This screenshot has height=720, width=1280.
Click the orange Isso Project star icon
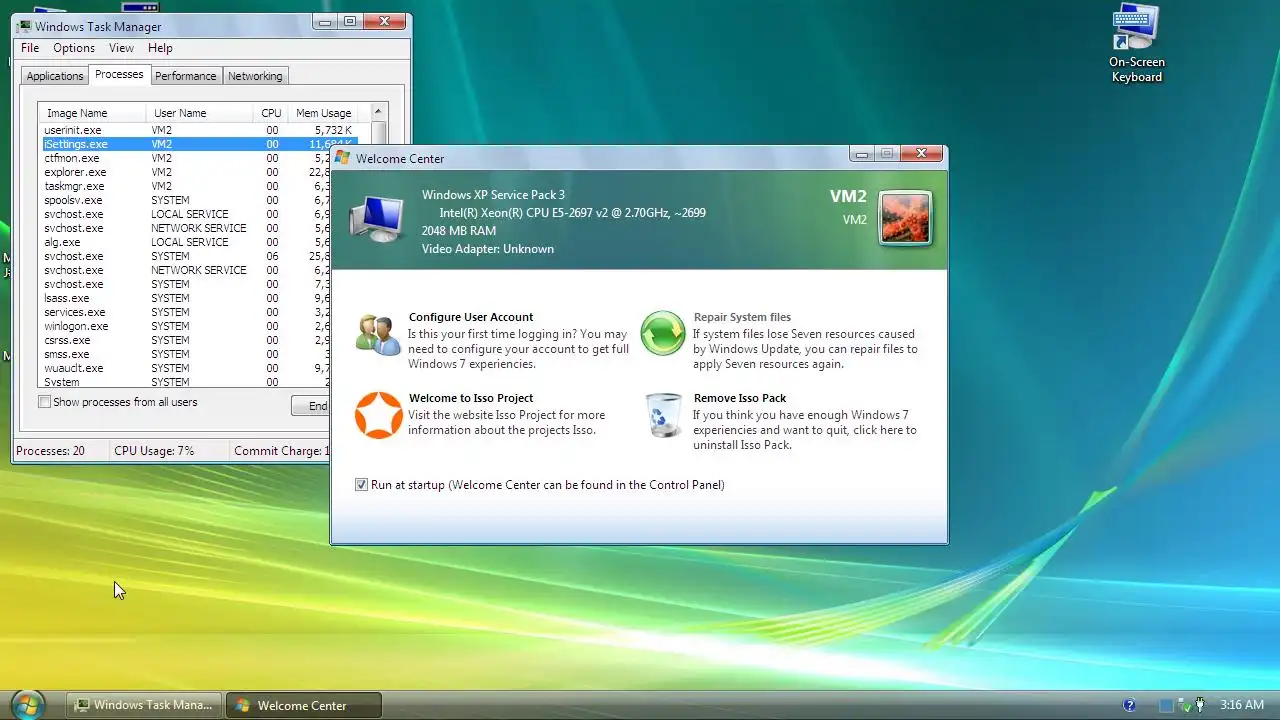[379, 415]
